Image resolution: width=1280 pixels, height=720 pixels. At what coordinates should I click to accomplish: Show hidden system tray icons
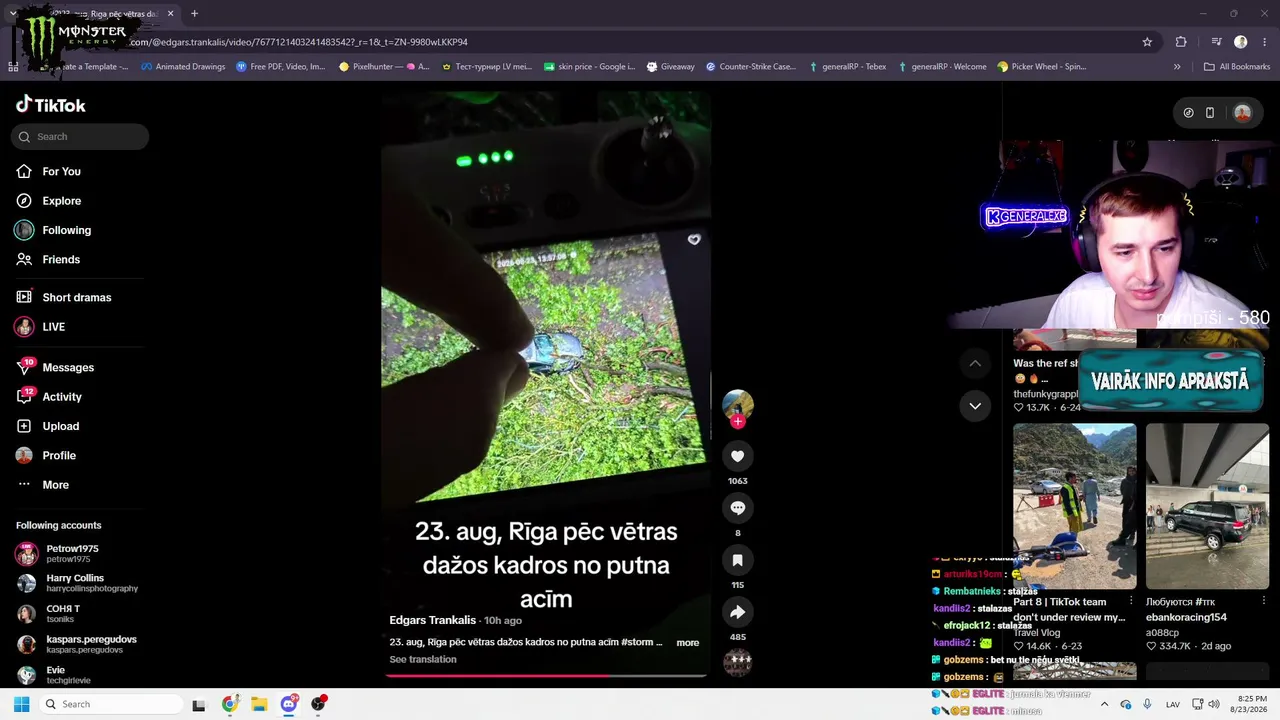(x=1104, y=704)
